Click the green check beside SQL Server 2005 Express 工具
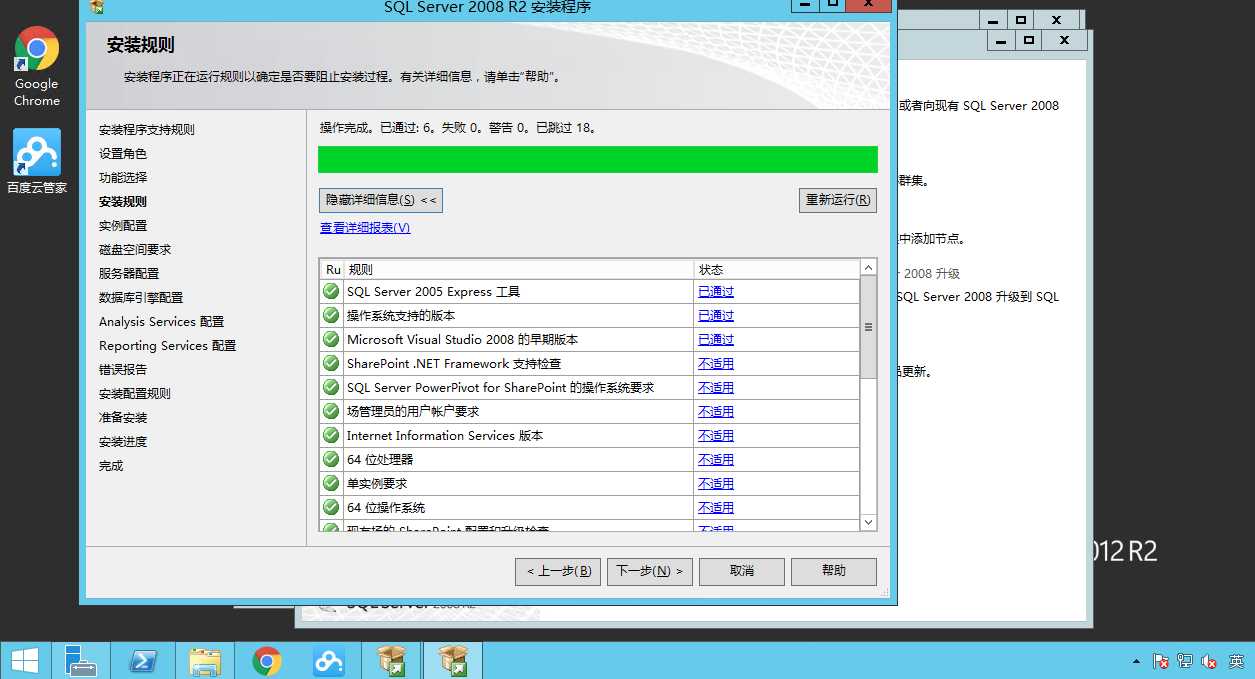The width and height of the screenshot is (1255, 679). pos(330,291)
